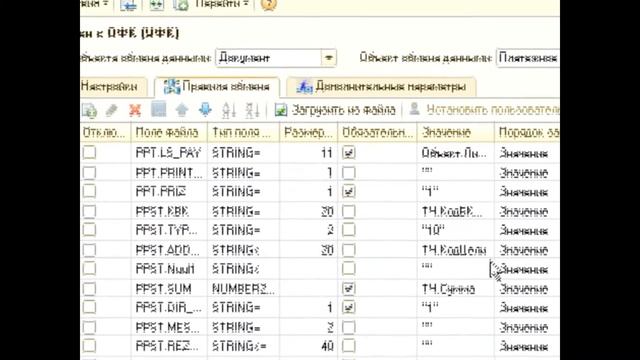Open the Дополнительные параметры tab
This screenshot has width=640, height=360.
point(381,87)
